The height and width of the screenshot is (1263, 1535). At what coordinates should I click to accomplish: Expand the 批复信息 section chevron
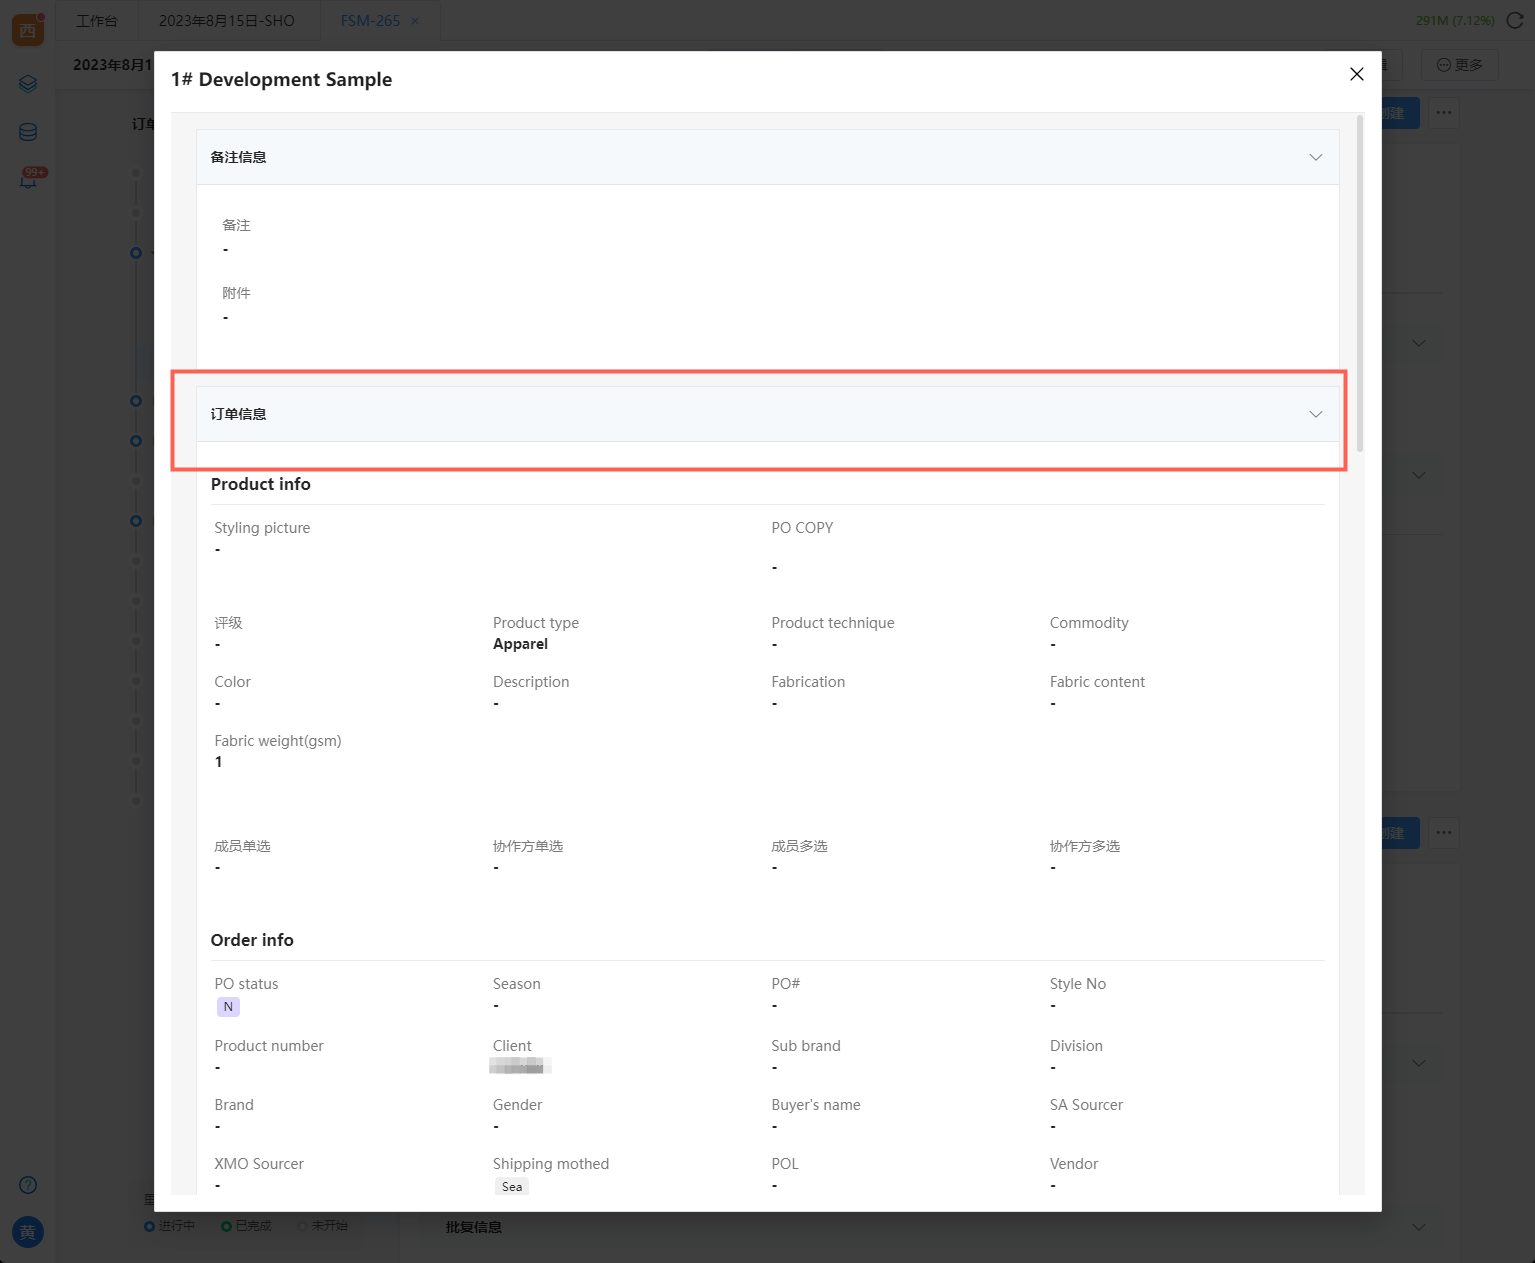click(1419, 1227)
